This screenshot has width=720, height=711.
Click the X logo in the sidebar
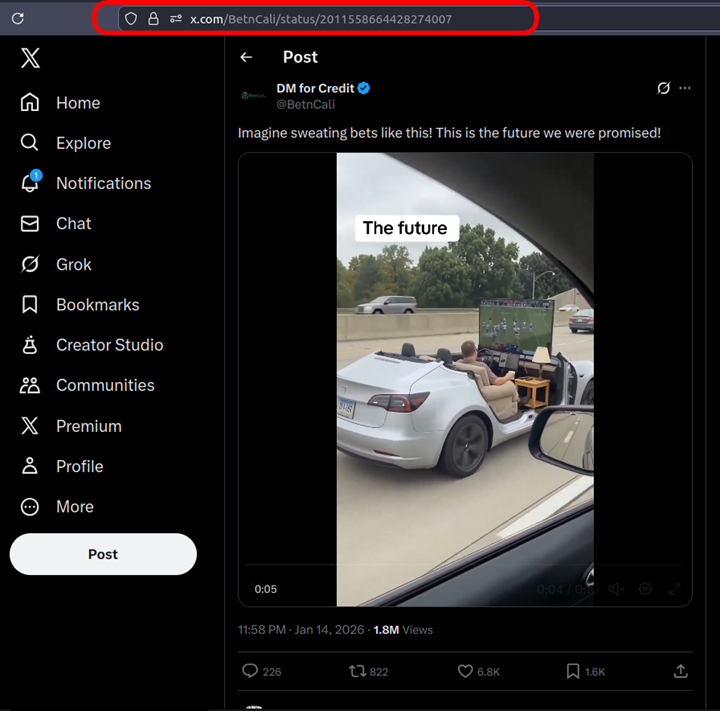[x=30, y=58]
